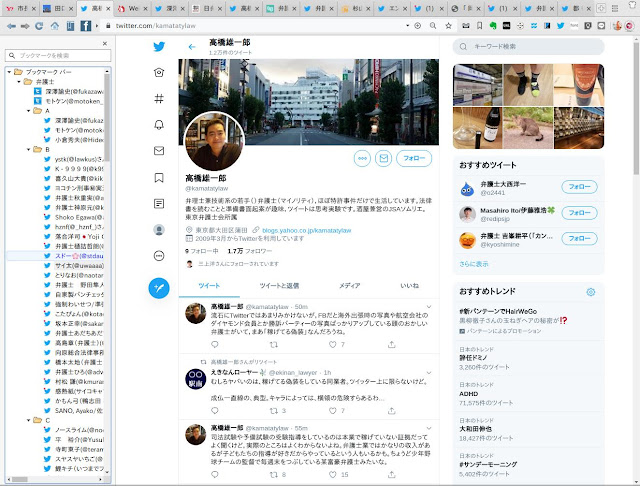Open the Bookmarks icon in Twitter sidebar
The width and height of the screenshot is (640, 486).
(159, 178)
